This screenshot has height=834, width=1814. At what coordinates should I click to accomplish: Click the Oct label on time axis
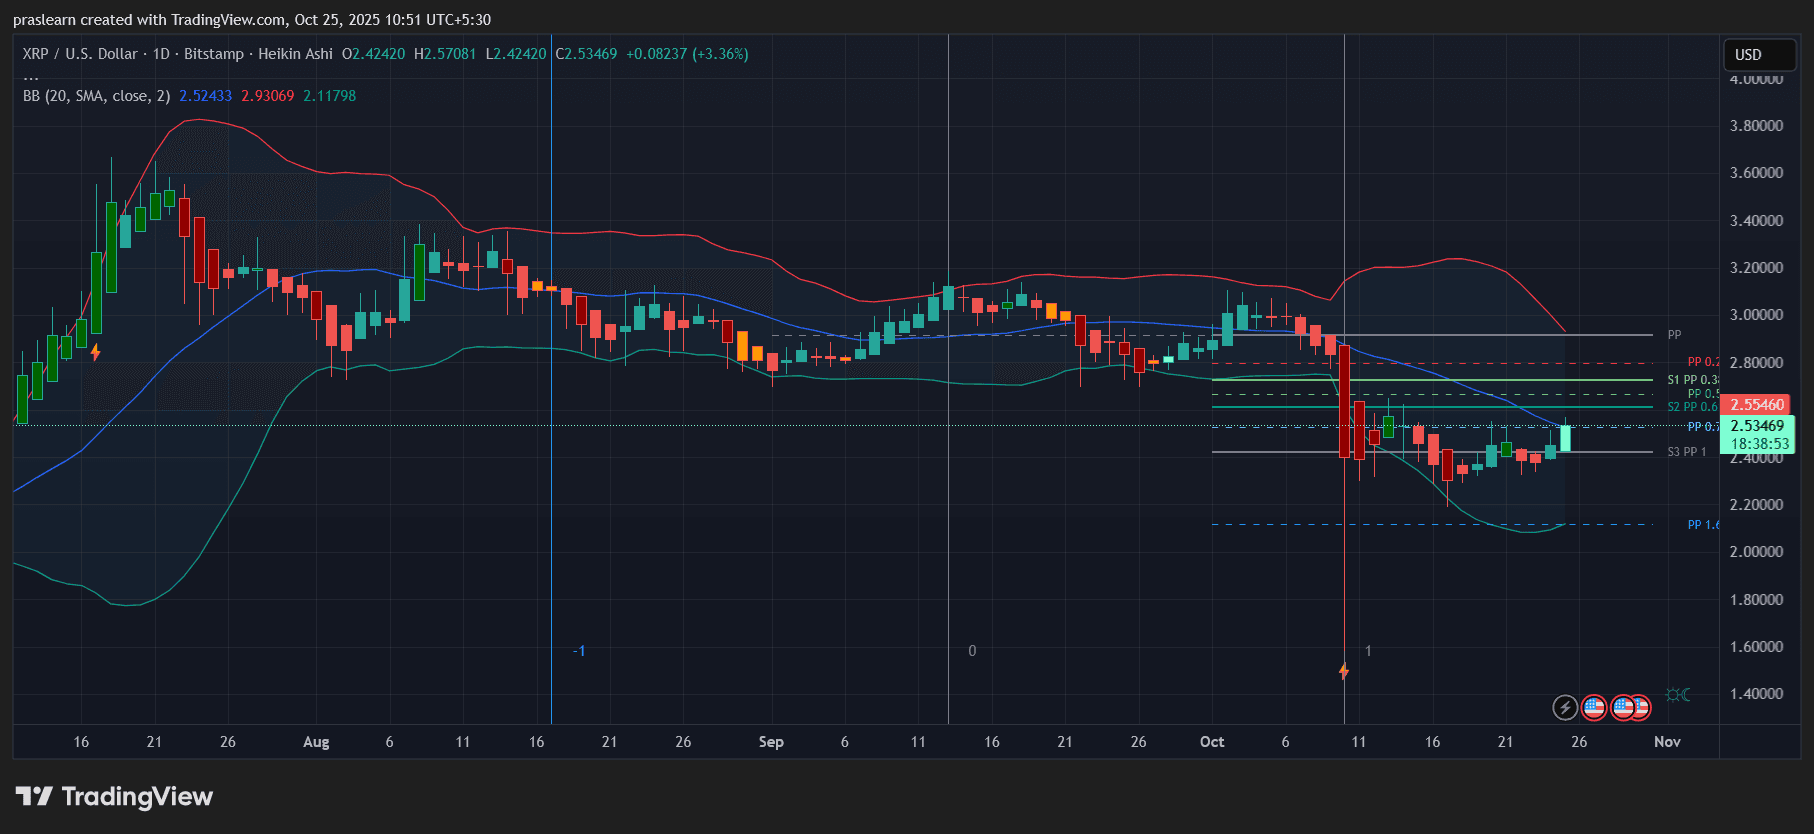1212,742
